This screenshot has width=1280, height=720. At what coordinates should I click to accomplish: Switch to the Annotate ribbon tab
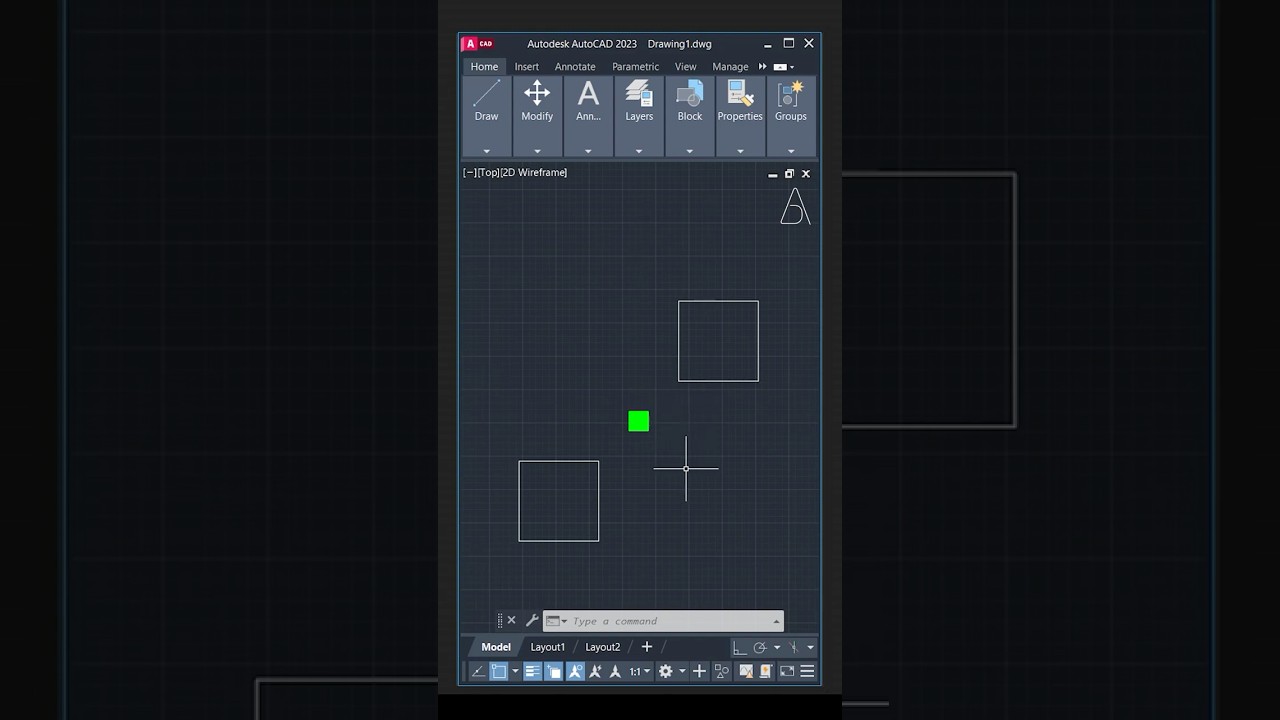click(575, 67)
